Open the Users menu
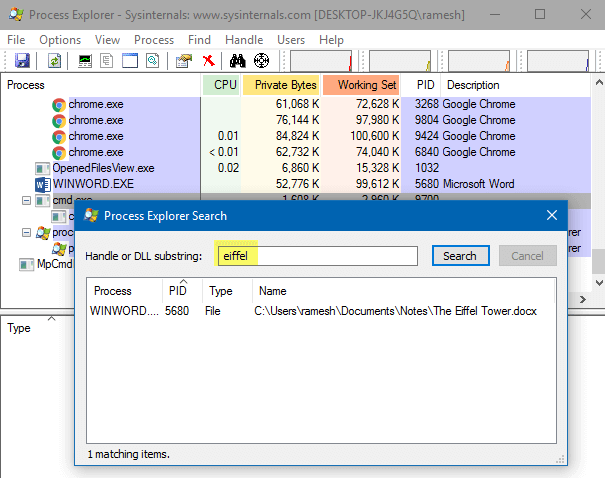The height and width of the screenshot is (478, 605). [x=291, y=40]
